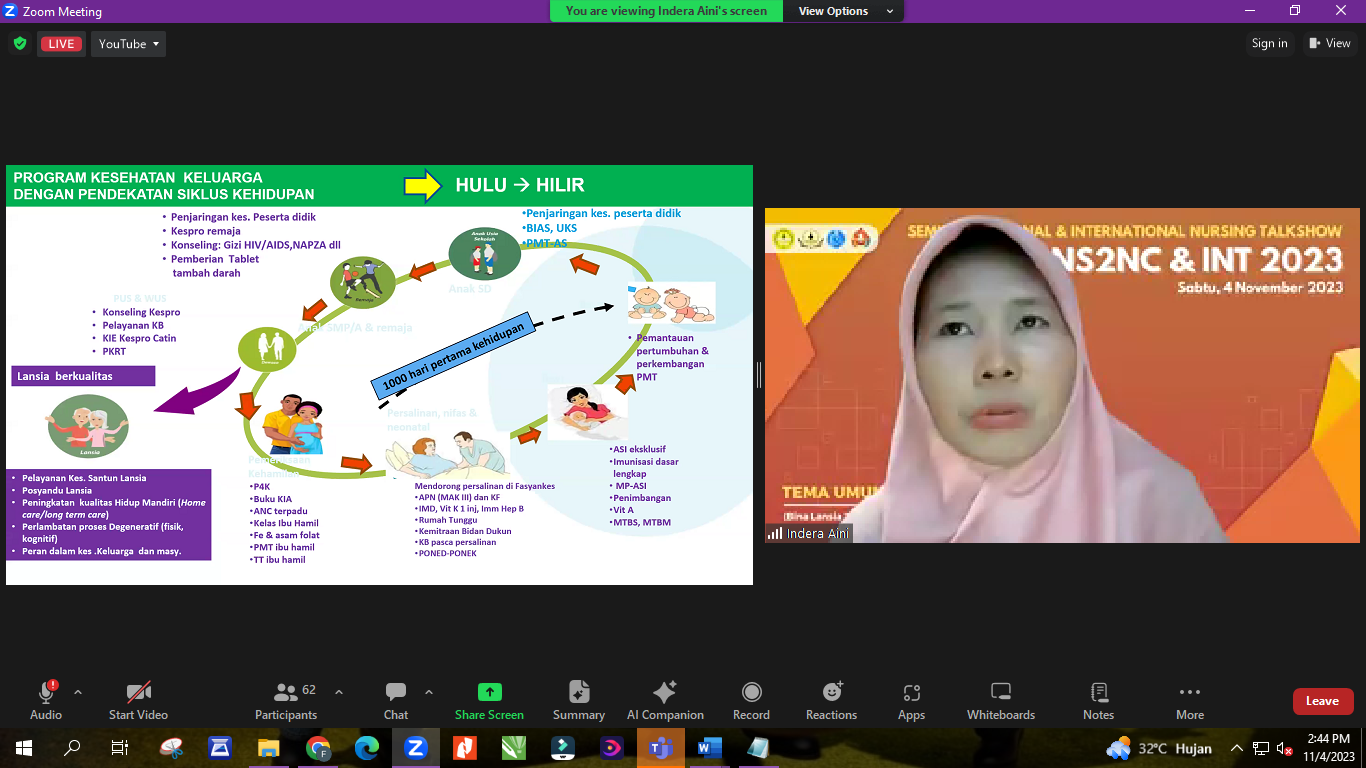Open meeting Notes
1366x768 pixels.
[x=1097, y=700]
